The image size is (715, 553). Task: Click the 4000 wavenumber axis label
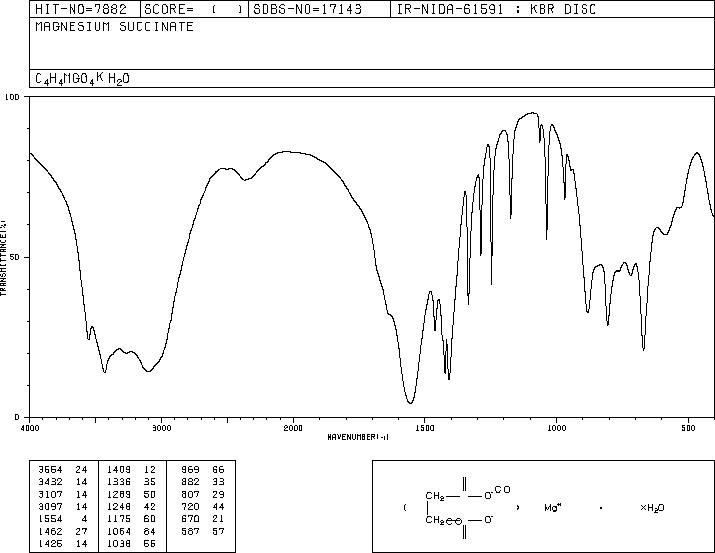tap(30, 428)
